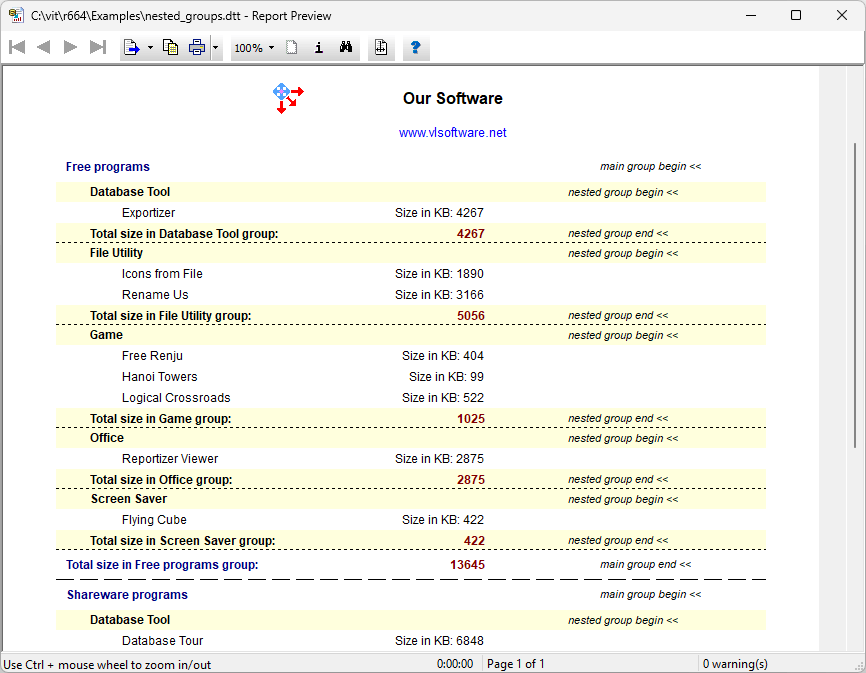Click 'Size in KB: 99'

pyautogui.click(x=446, y=377)
